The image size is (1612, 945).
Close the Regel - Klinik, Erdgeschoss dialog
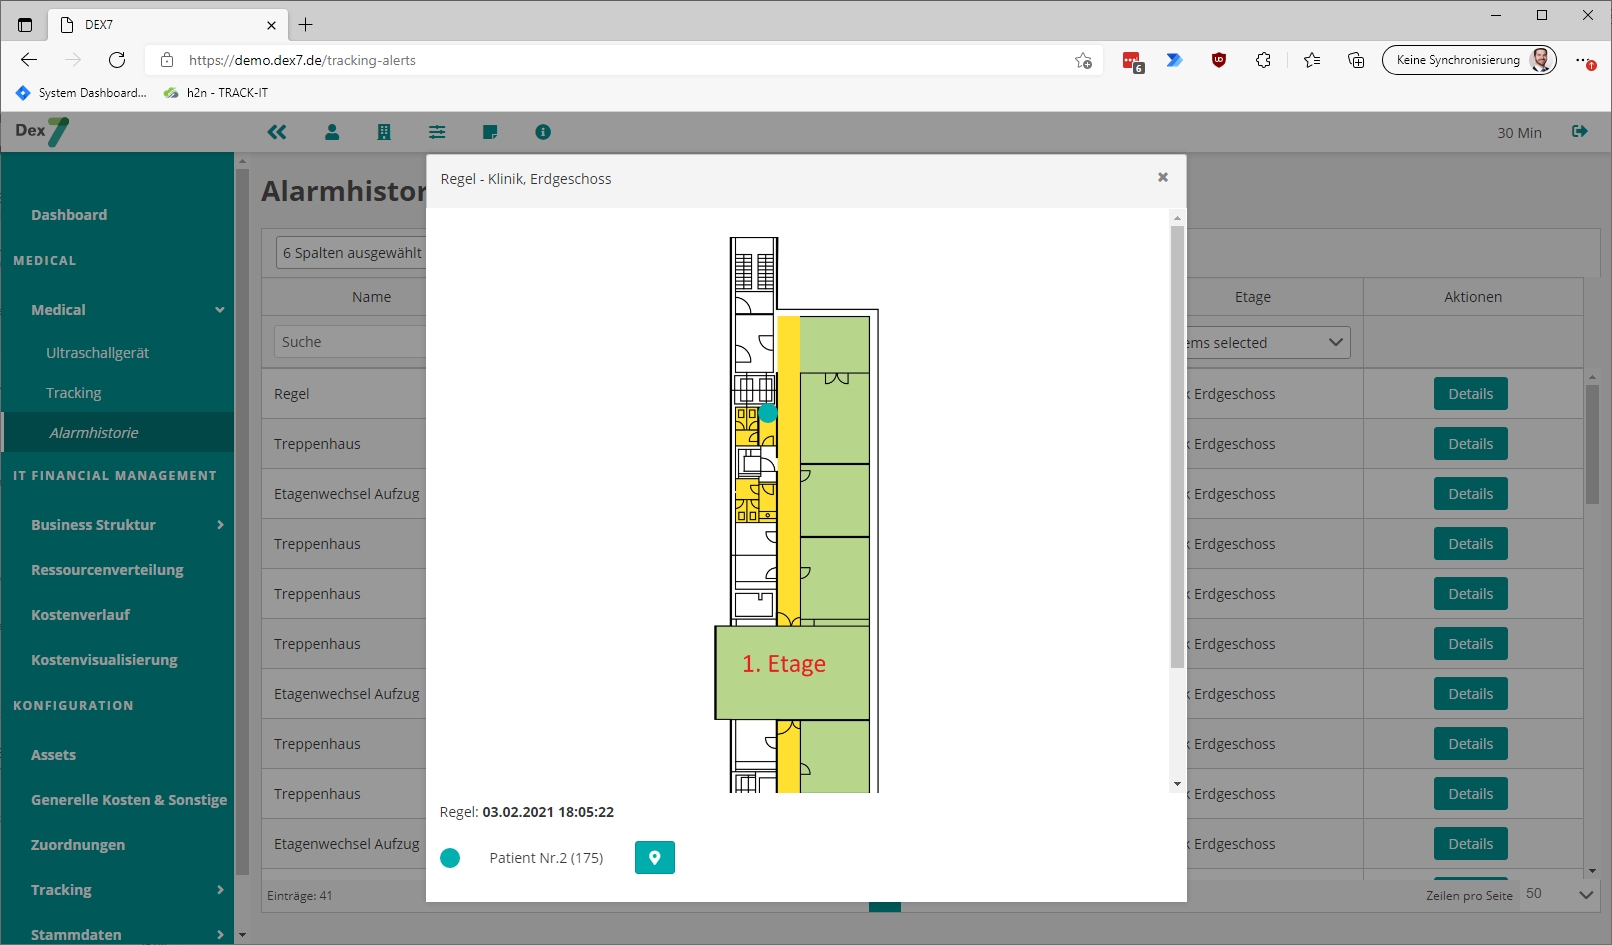(1163, 177)
